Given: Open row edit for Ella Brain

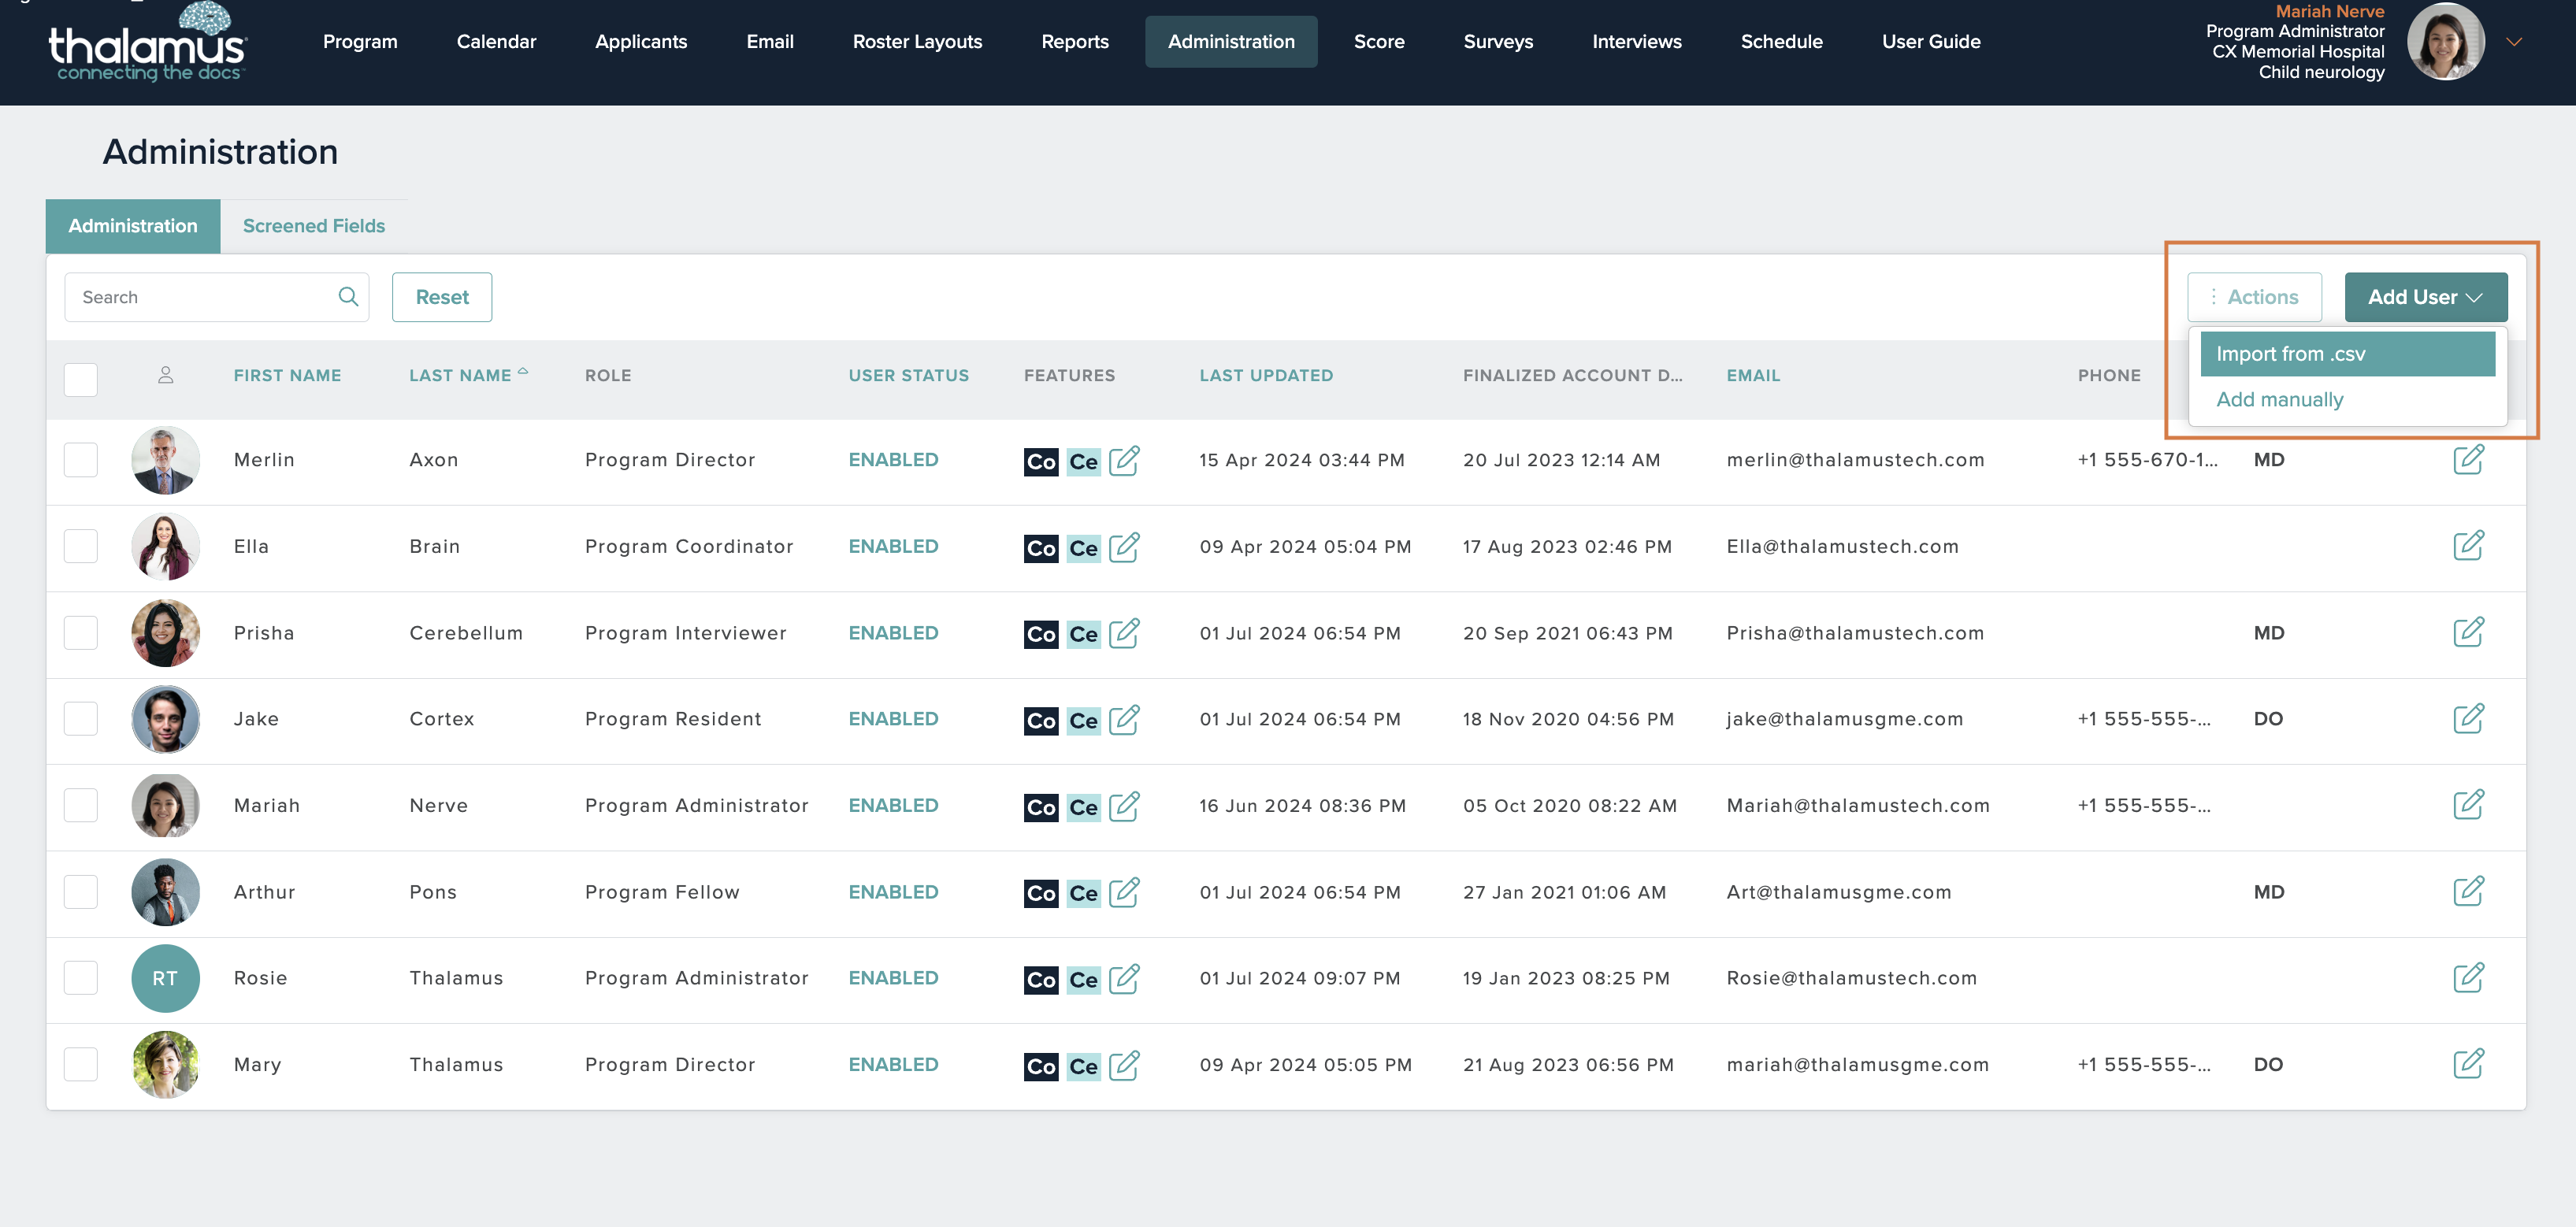Looking at the screenshot, I should [x=2468, y=545].
